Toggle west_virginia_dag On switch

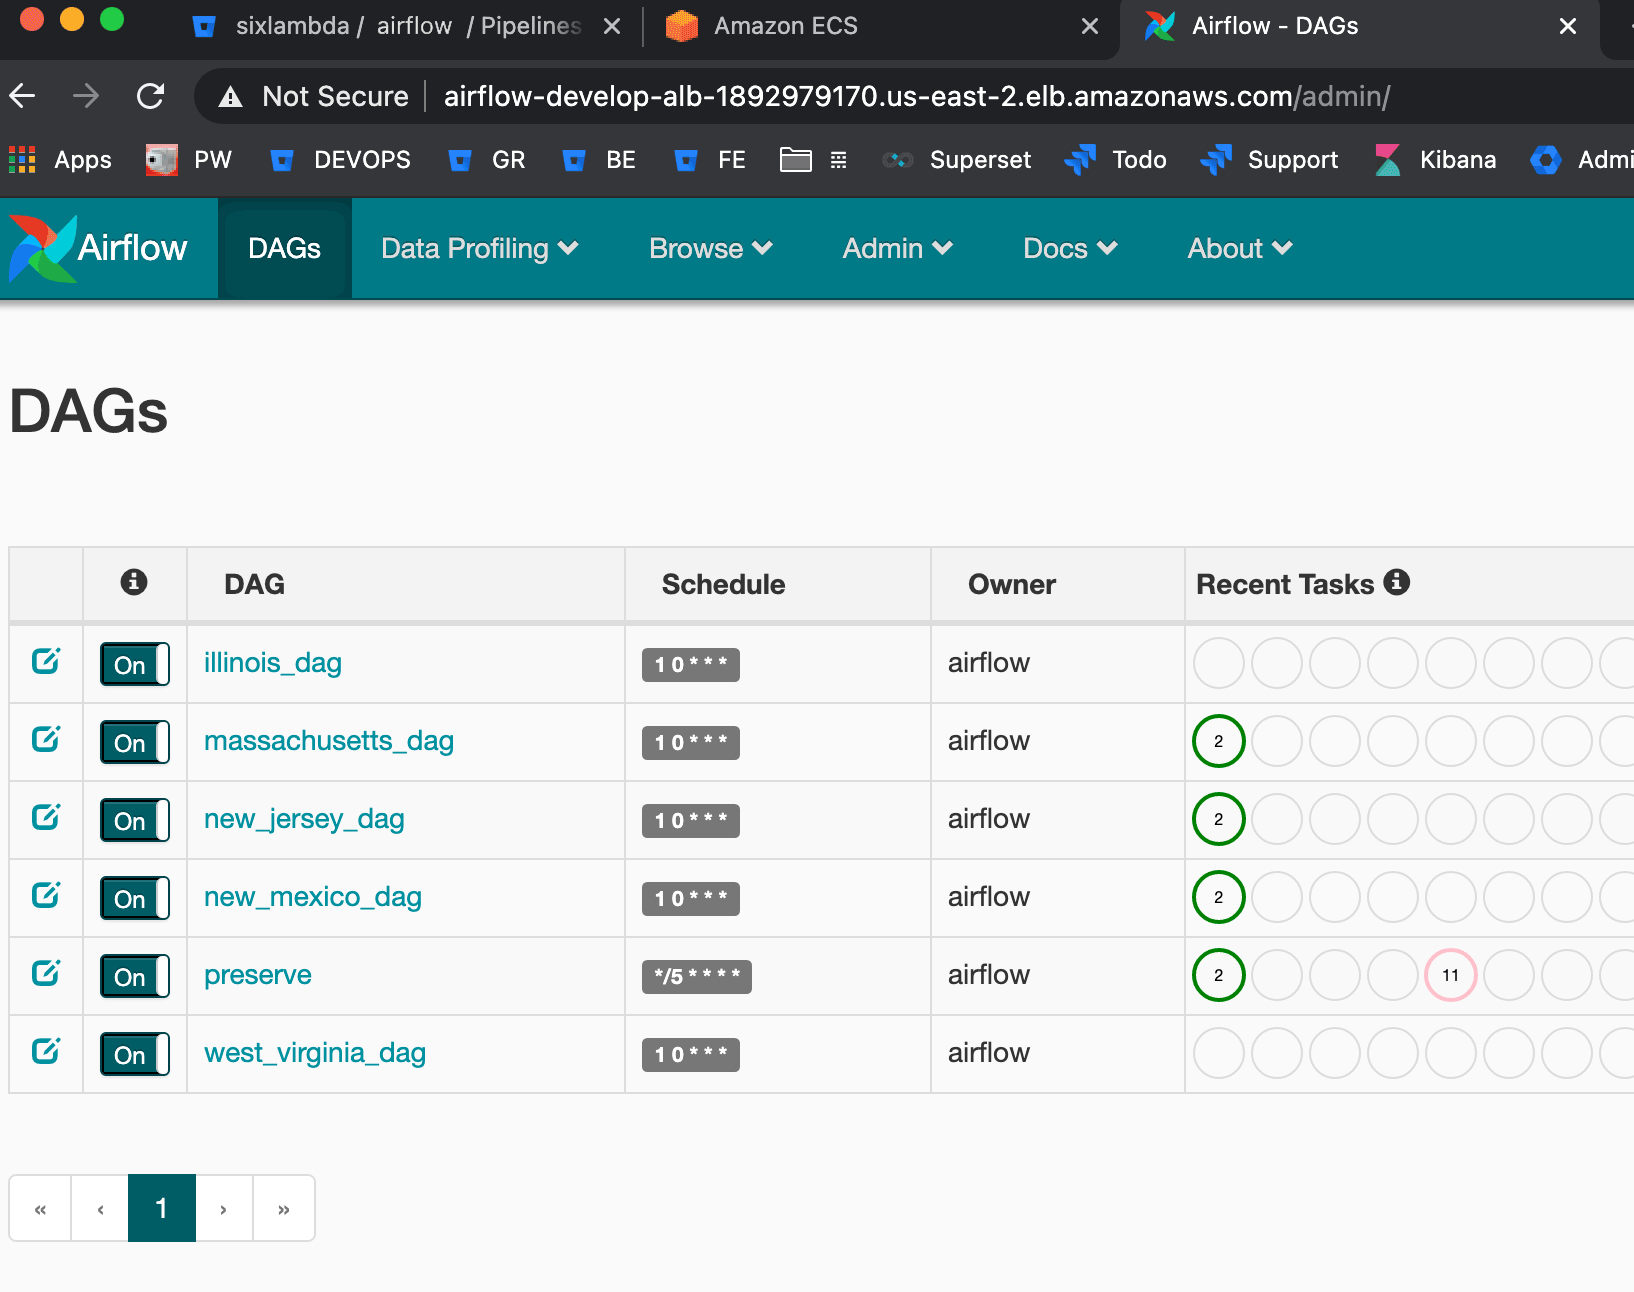coord(134,1054)
